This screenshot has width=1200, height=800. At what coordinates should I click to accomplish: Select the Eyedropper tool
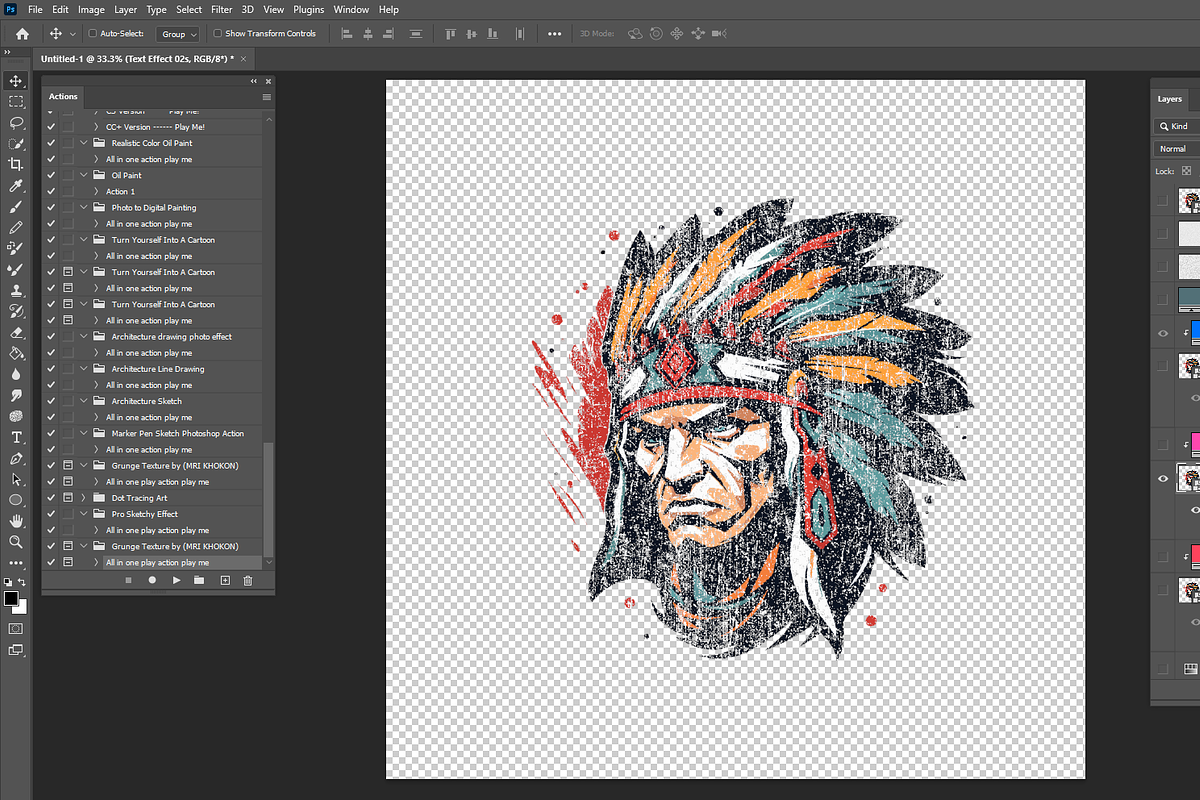click(x=16, y=186)
